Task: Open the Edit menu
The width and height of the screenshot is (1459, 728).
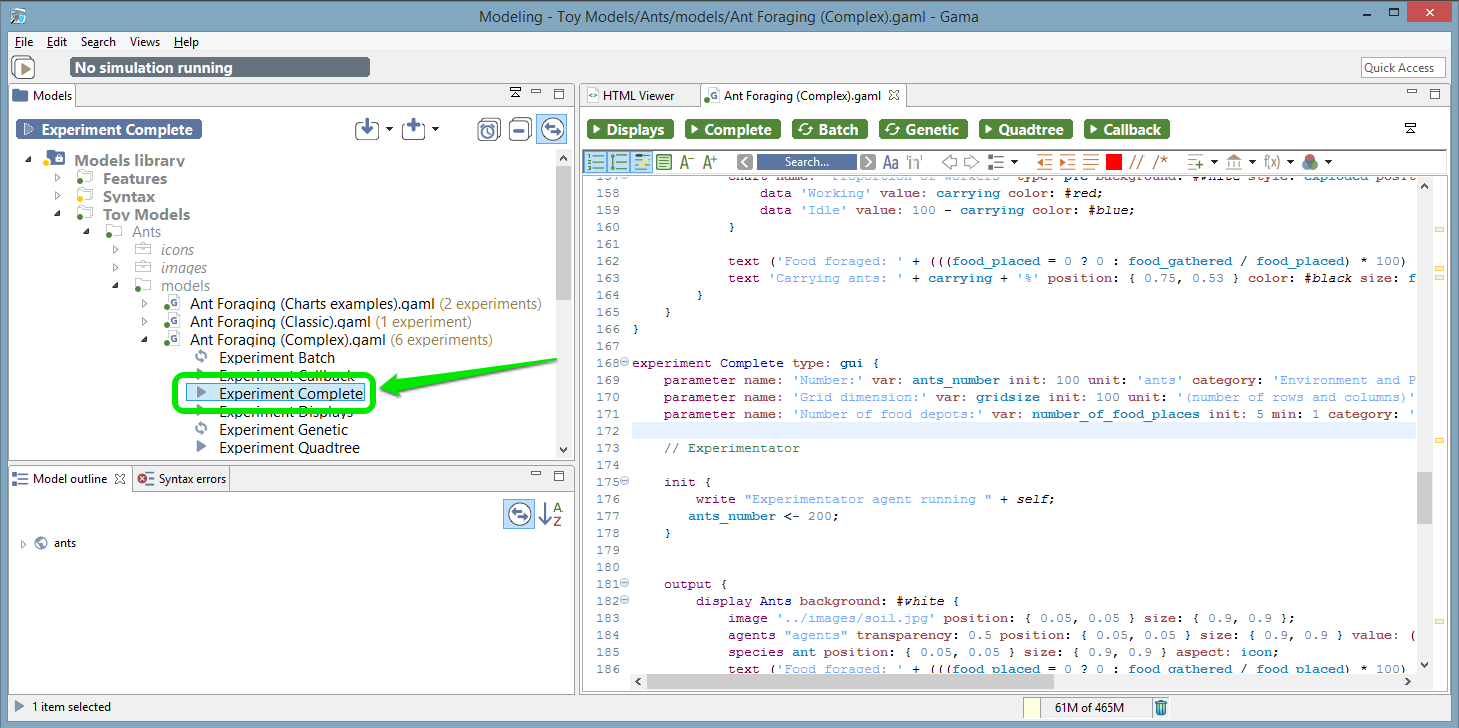Action: click(57, 42)
